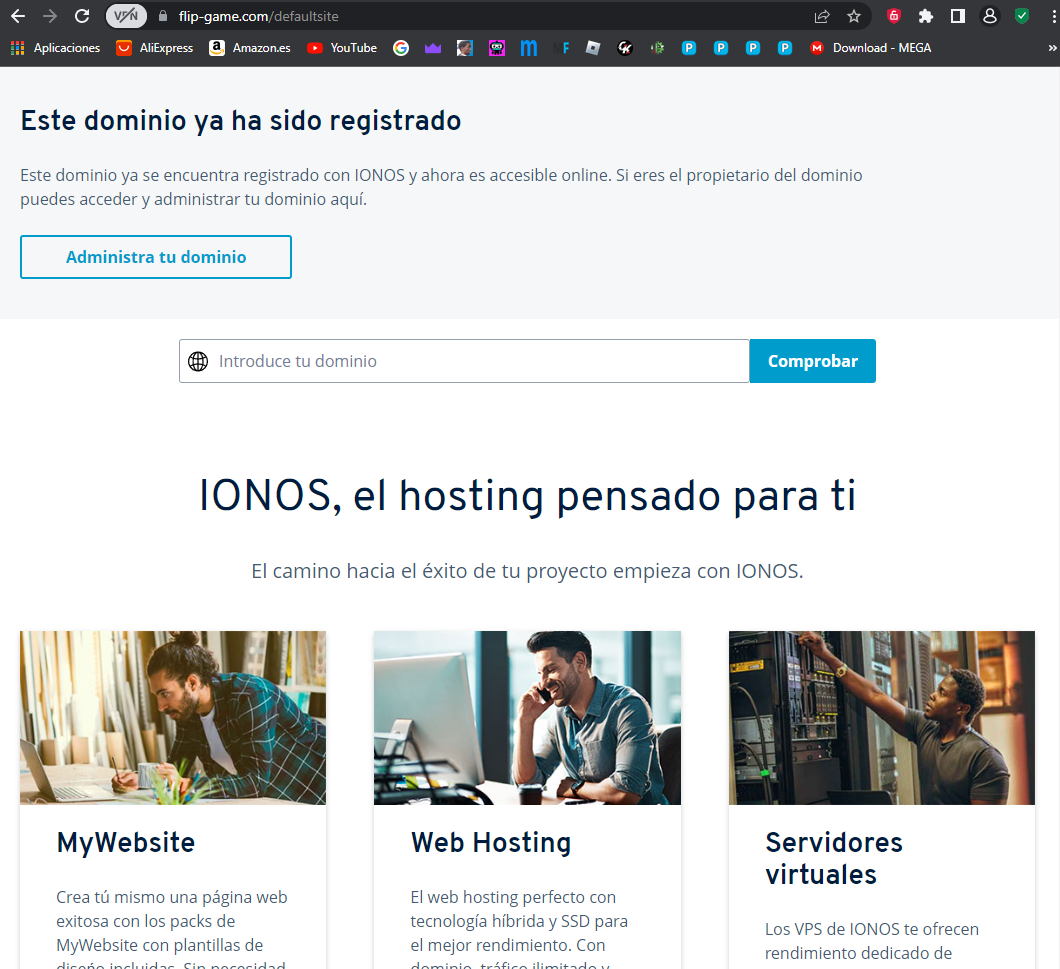This screenshot has width=1060, height=969.
Task: Click the Comprobar button
Action: (813, 361)
